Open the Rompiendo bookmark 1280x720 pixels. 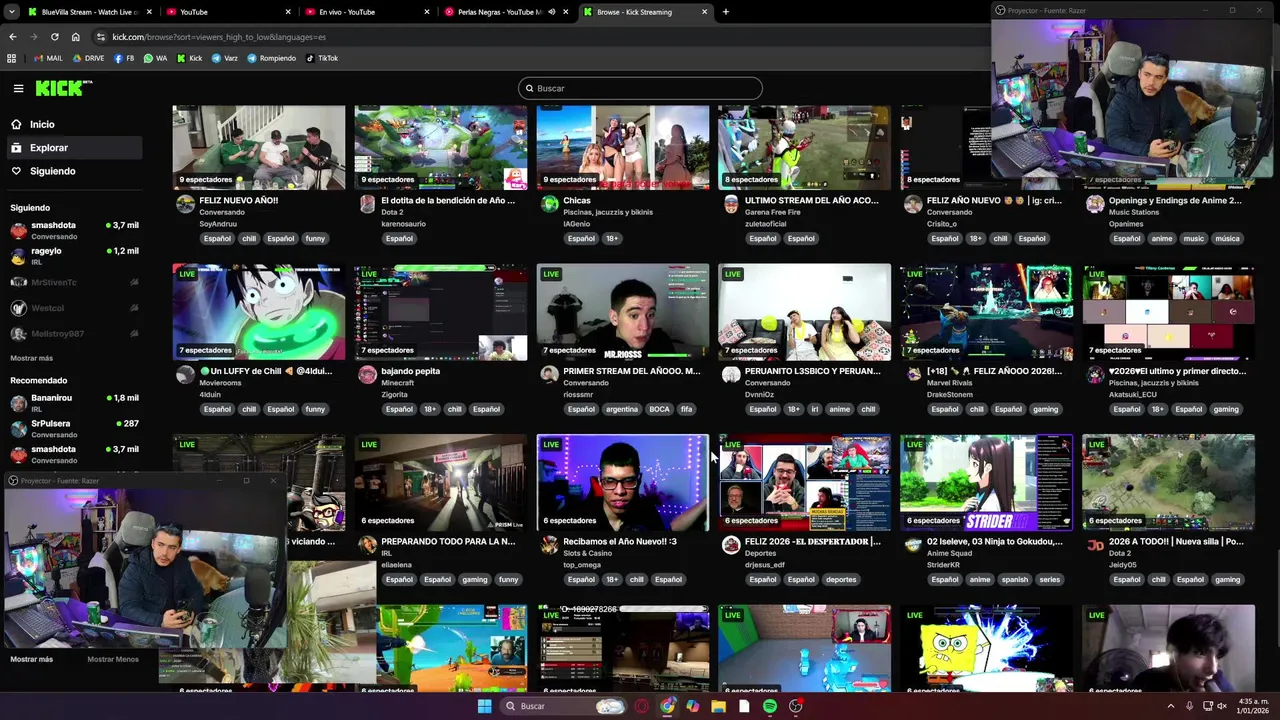point(271,58)
